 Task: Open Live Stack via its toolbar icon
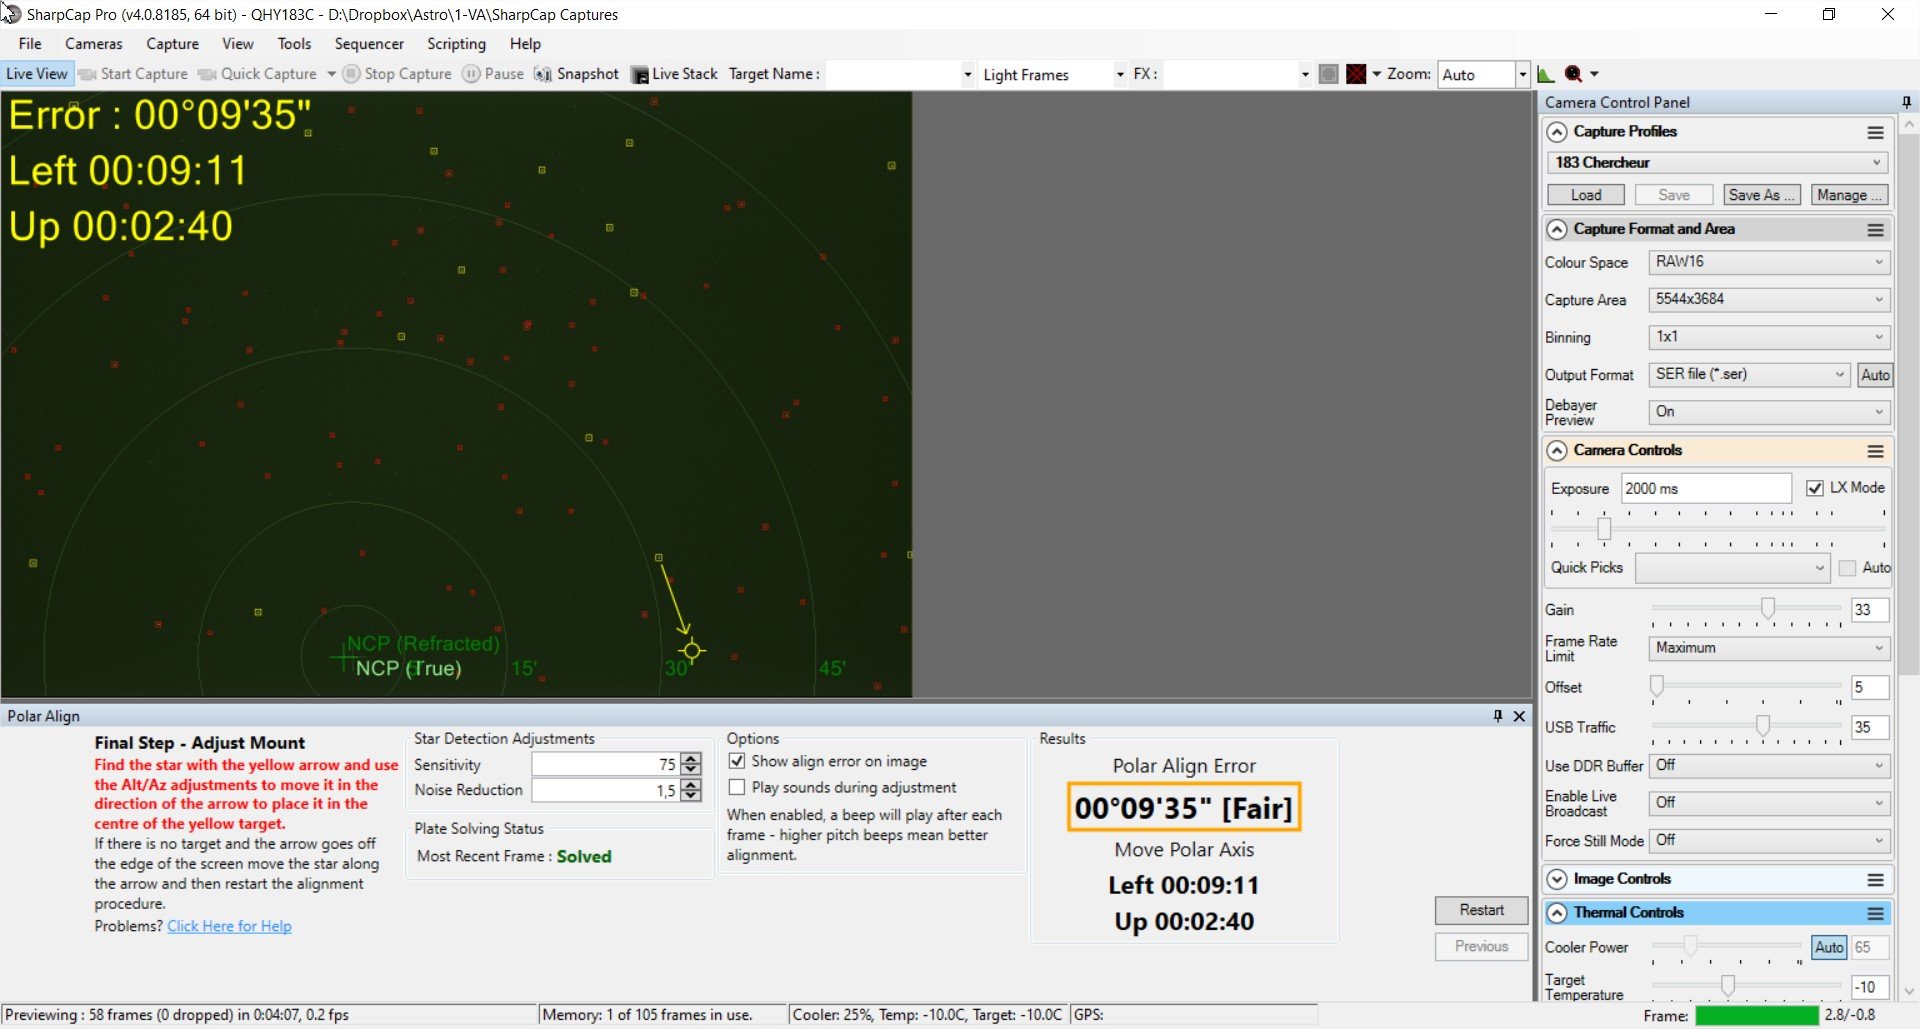pyautogui.click(x=640, y=75)
